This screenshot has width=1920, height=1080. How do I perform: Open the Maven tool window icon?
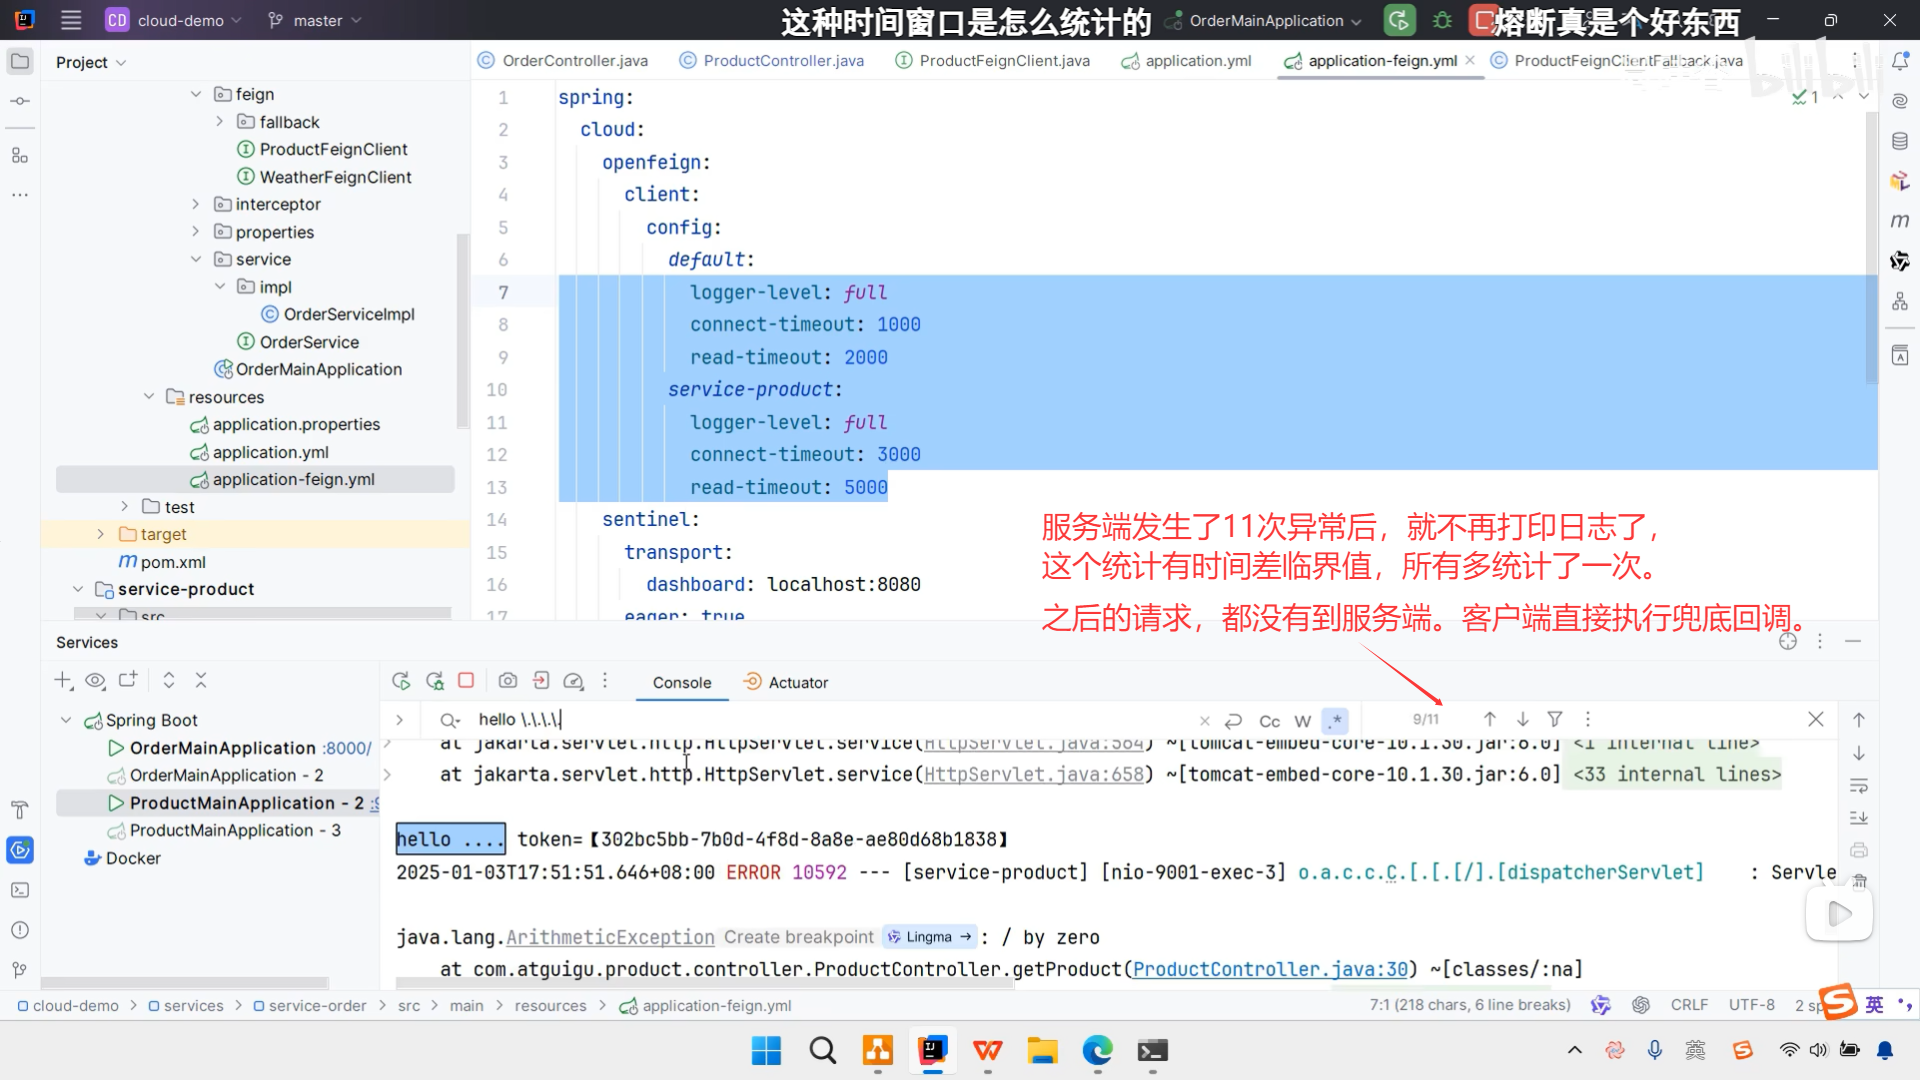[1899, 221]
